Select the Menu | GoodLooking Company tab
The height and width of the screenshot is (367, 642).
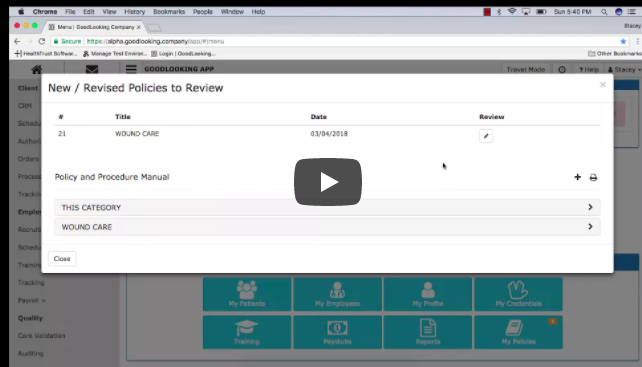click(x=95, y=27)
